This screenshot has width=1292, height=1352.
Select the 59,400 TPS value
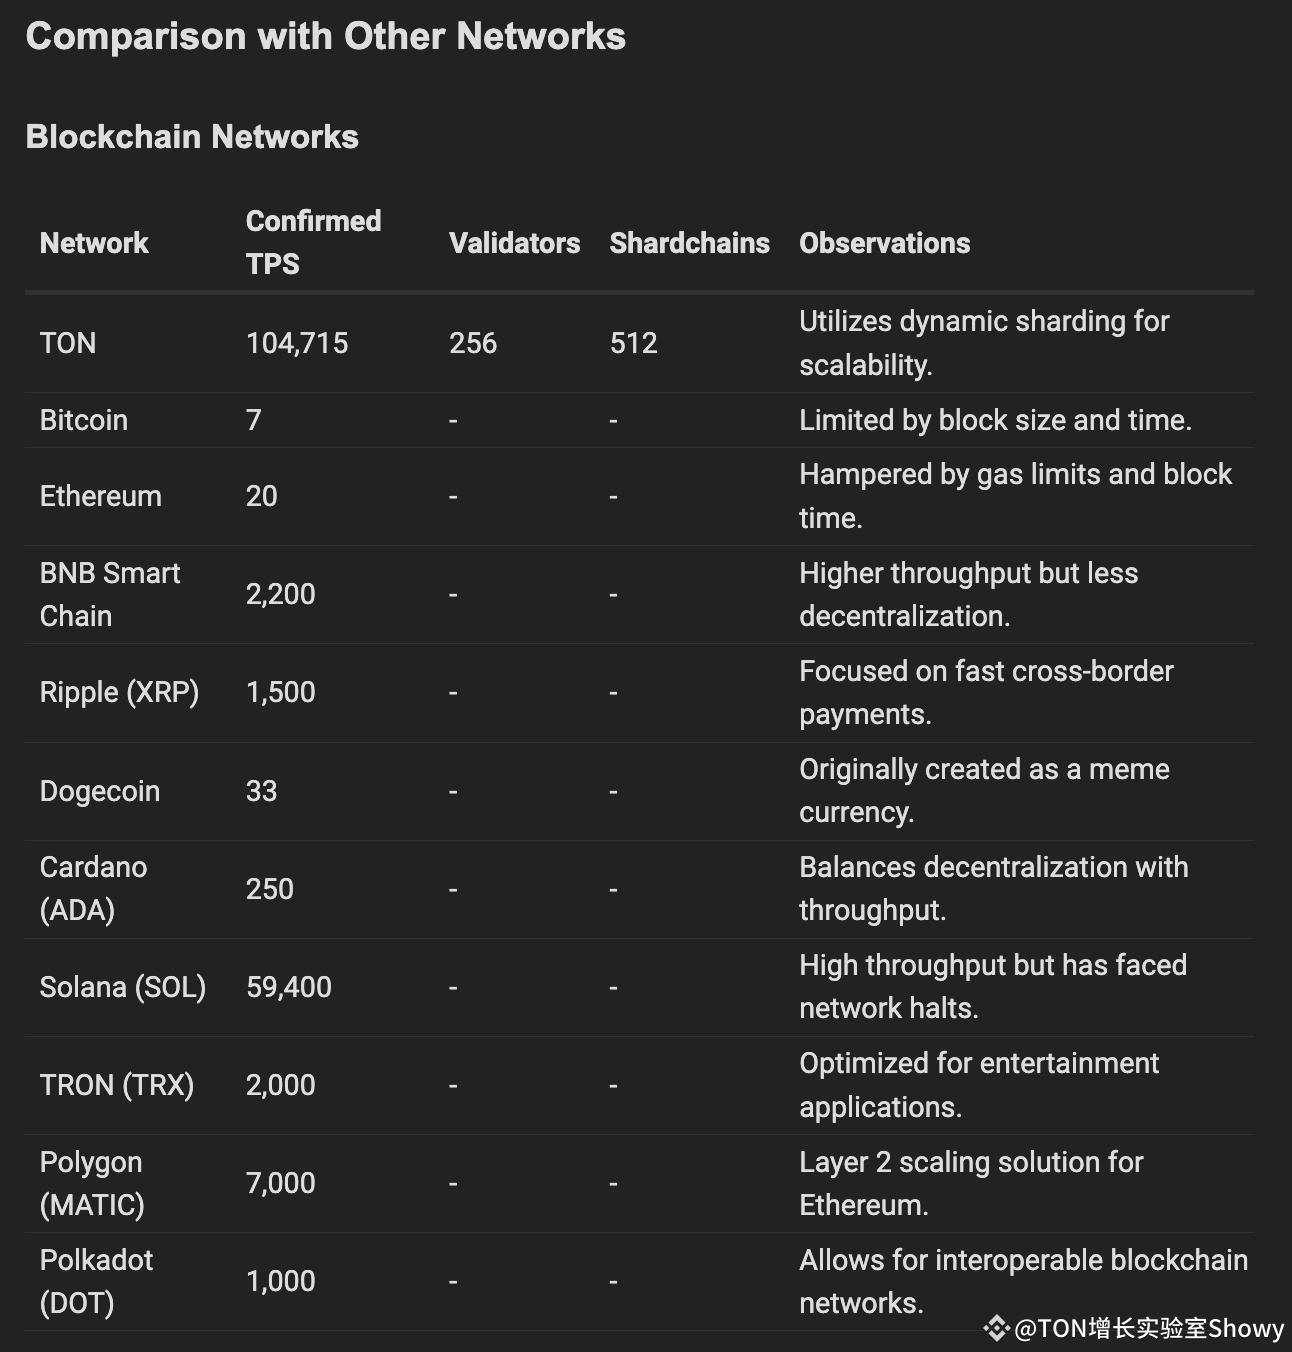coord(289,987)
